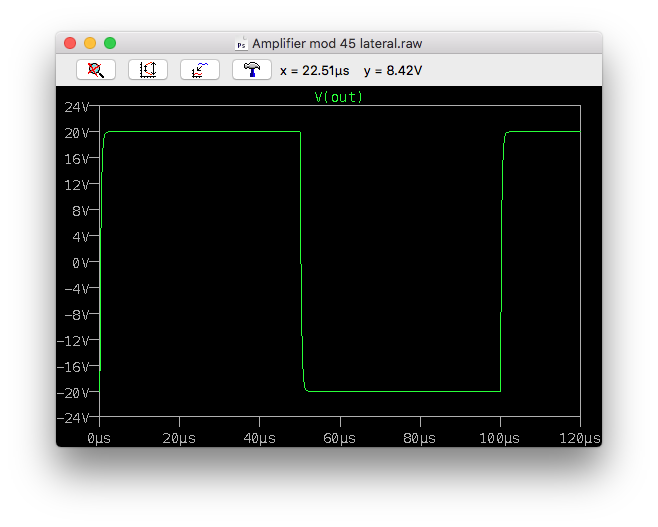Click the pick visible traces toolbar button
658x527 pixels.
200,70
